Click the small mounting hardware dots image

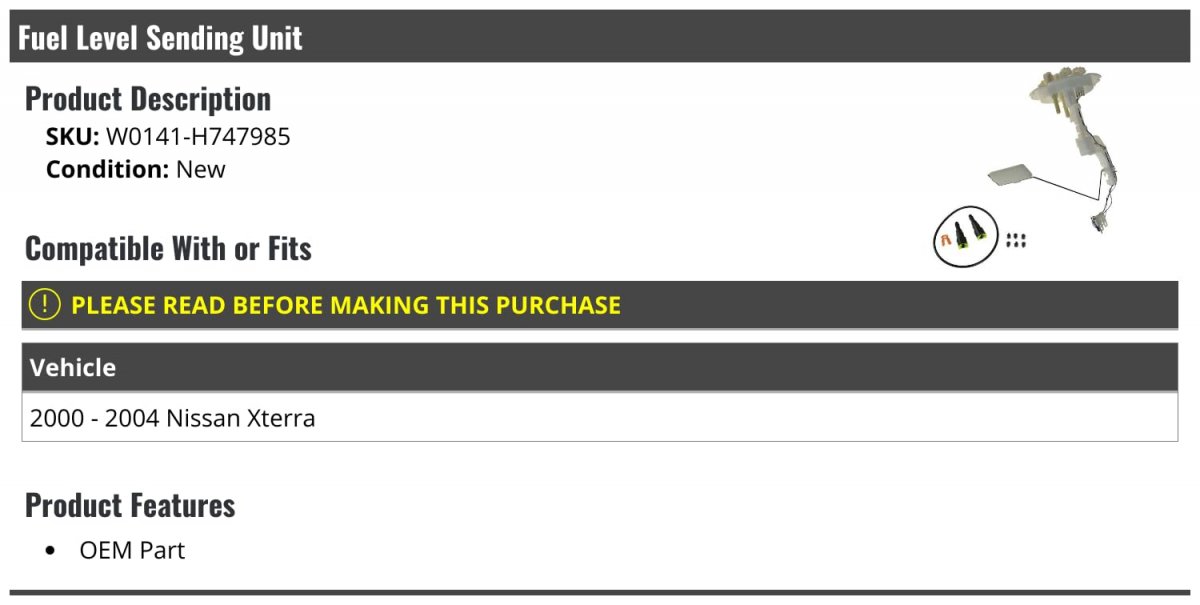click(1016, 240)
